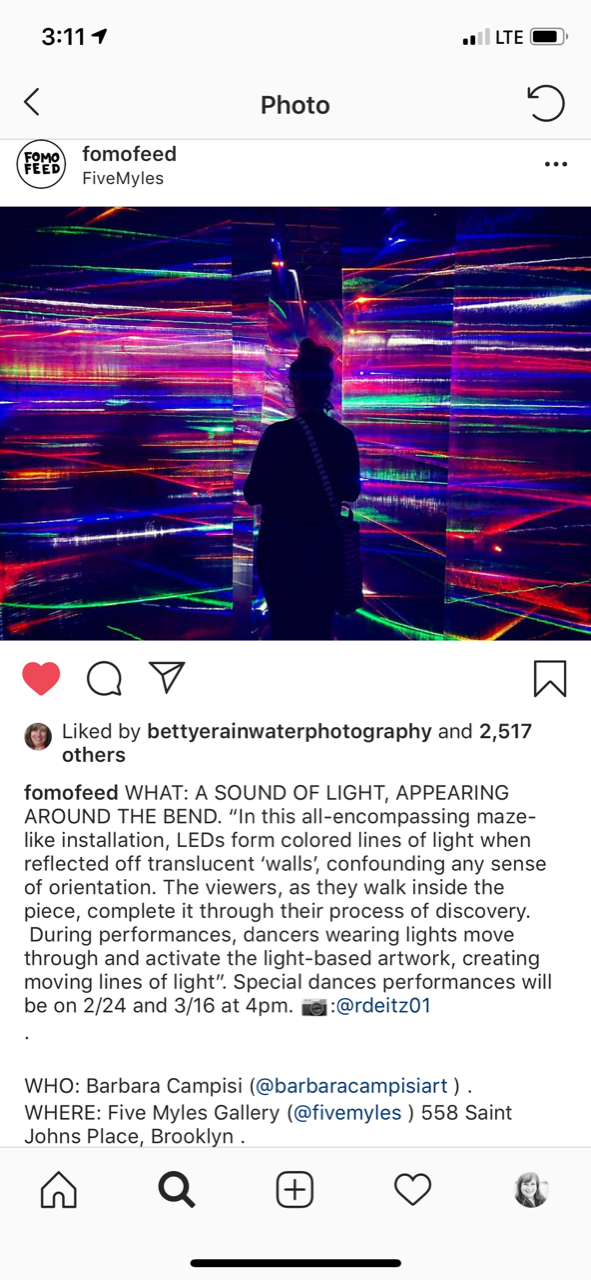
Task: Open the three-dot post options menu
Action: point(556,165)
